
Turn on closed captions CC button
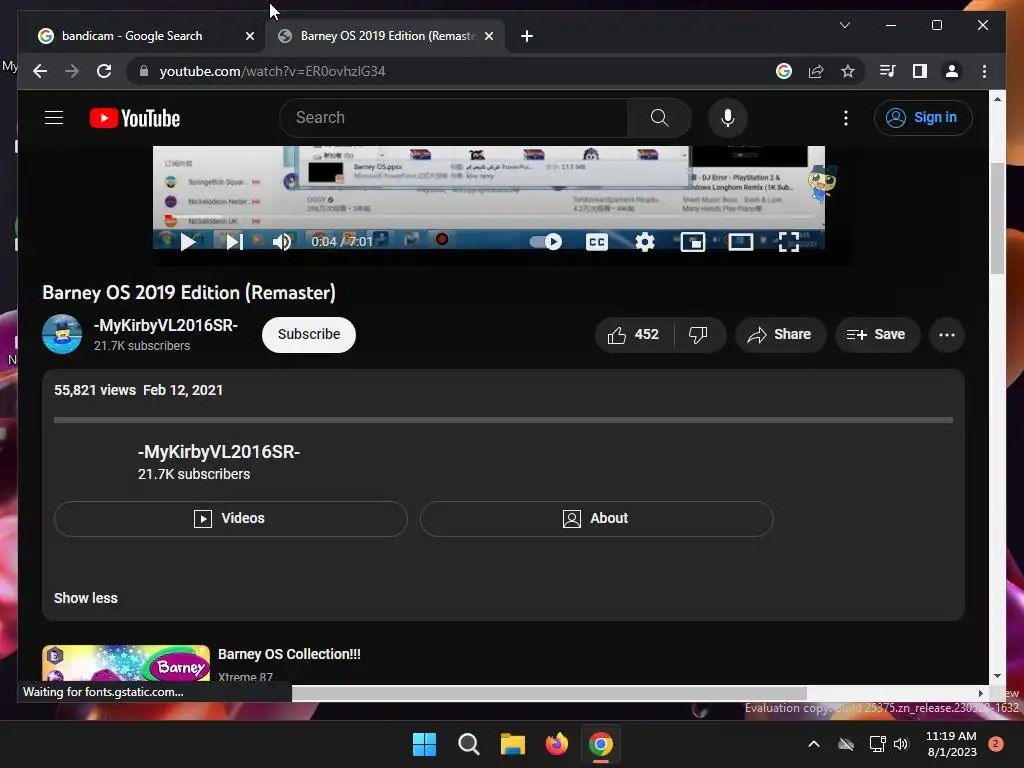(x=596, y=242)
